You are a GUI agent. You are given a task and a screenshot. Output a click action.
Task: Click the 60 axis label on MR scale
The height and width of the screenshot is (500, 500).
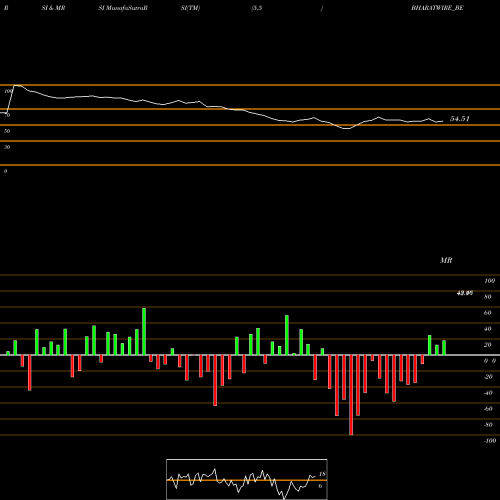coord(487,313)
